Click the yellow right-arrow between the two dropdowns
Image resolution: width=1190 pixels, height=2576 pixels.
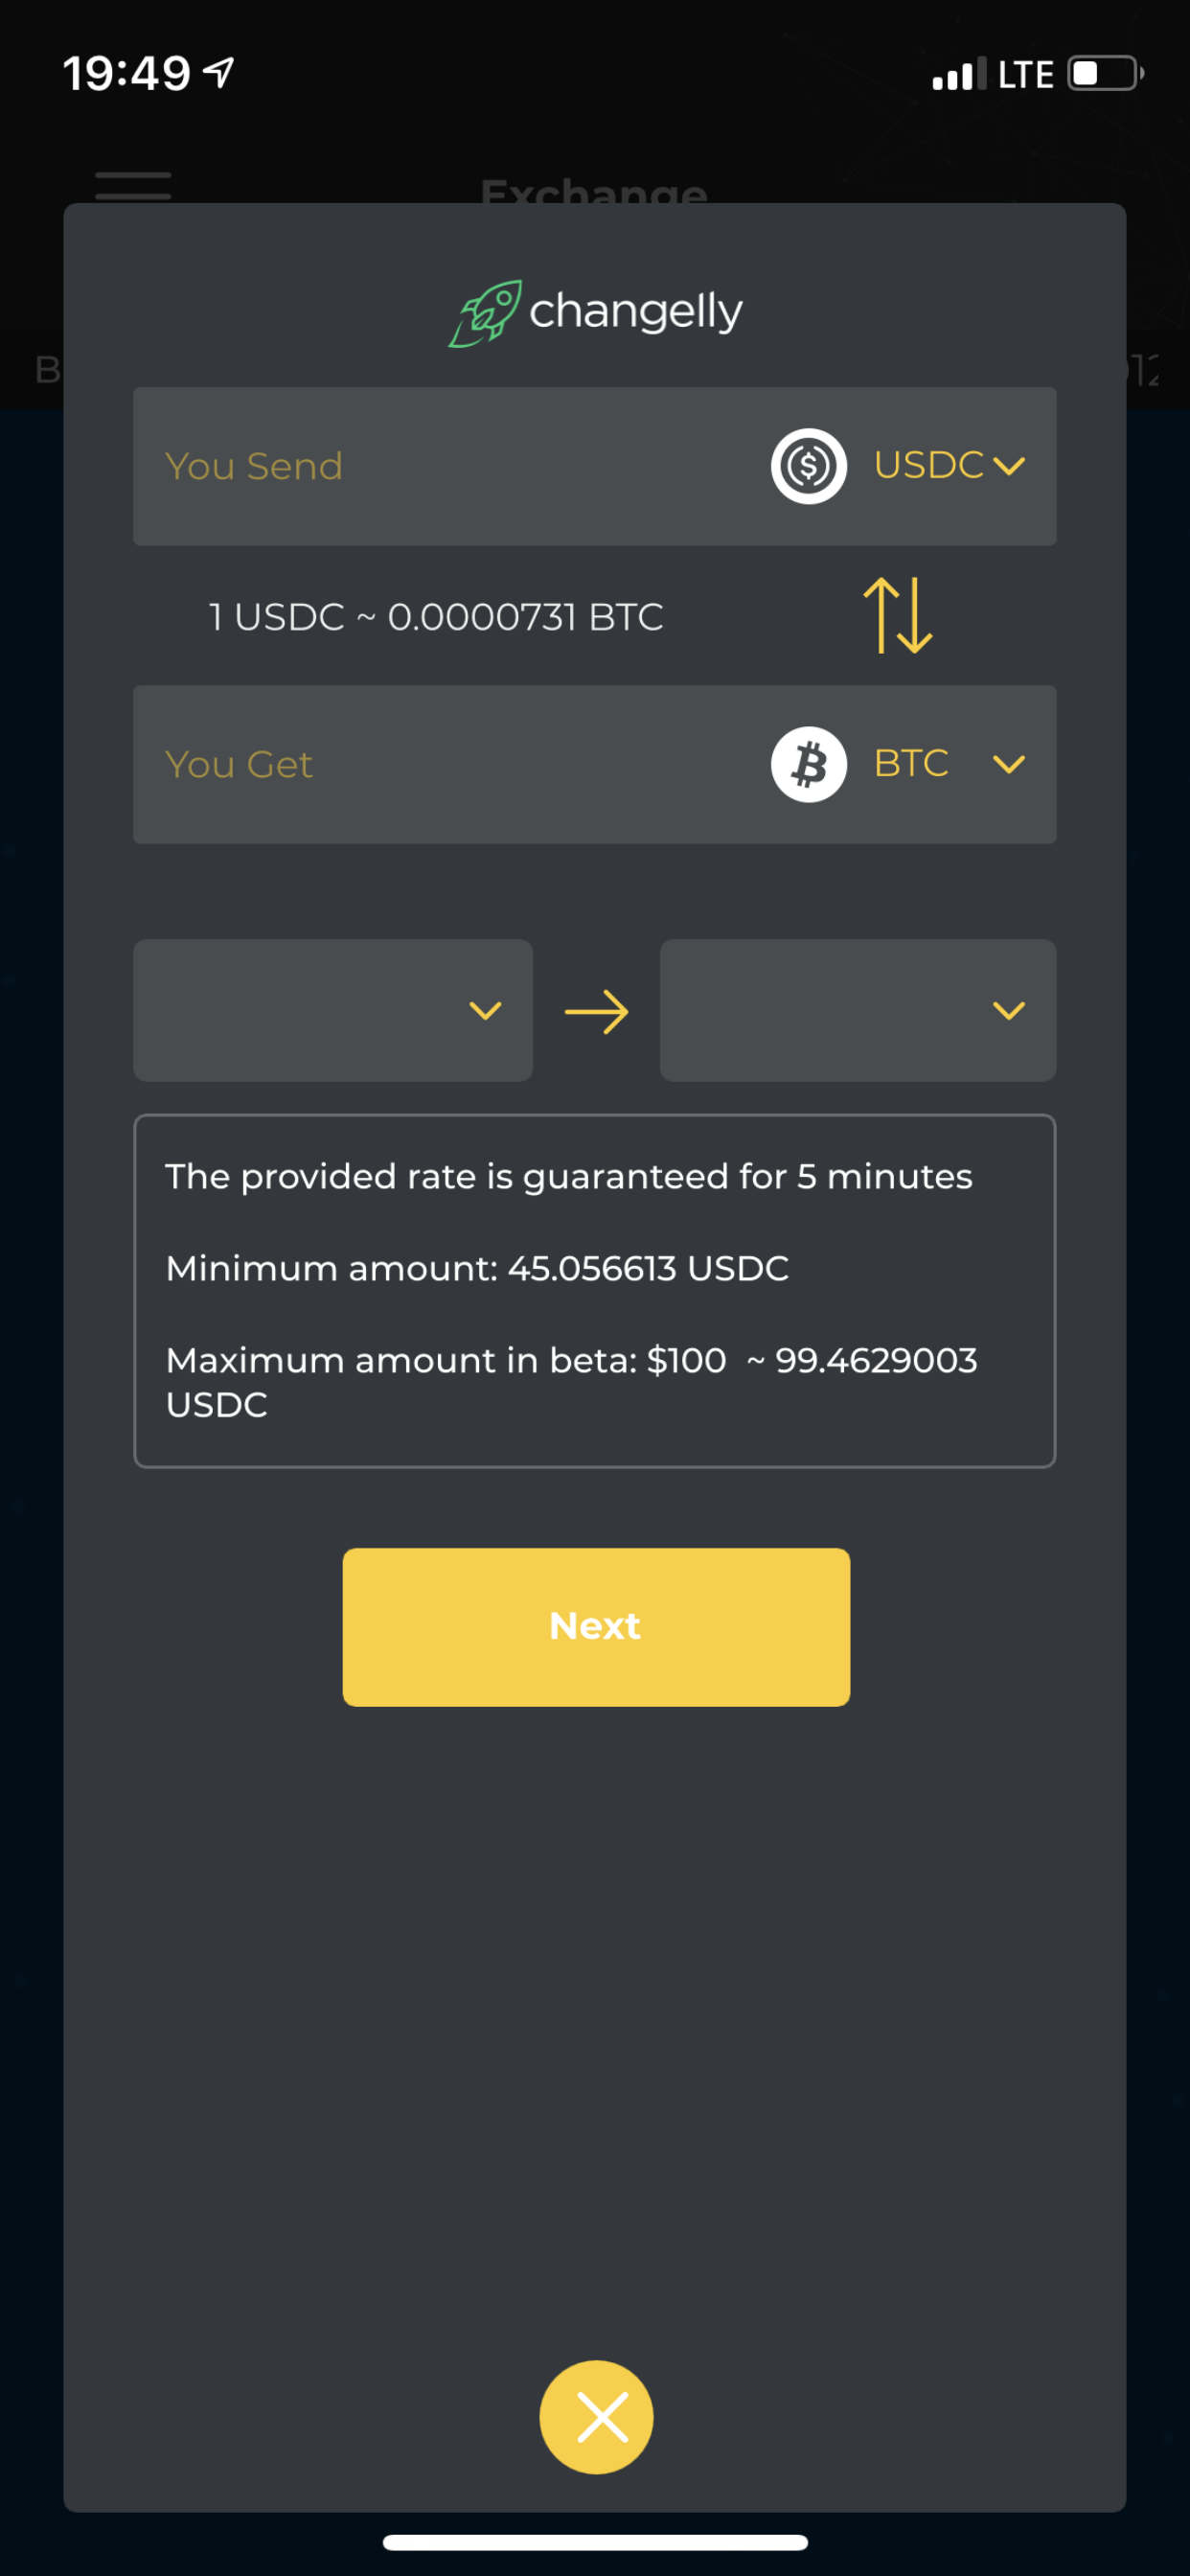point(595,1011)
